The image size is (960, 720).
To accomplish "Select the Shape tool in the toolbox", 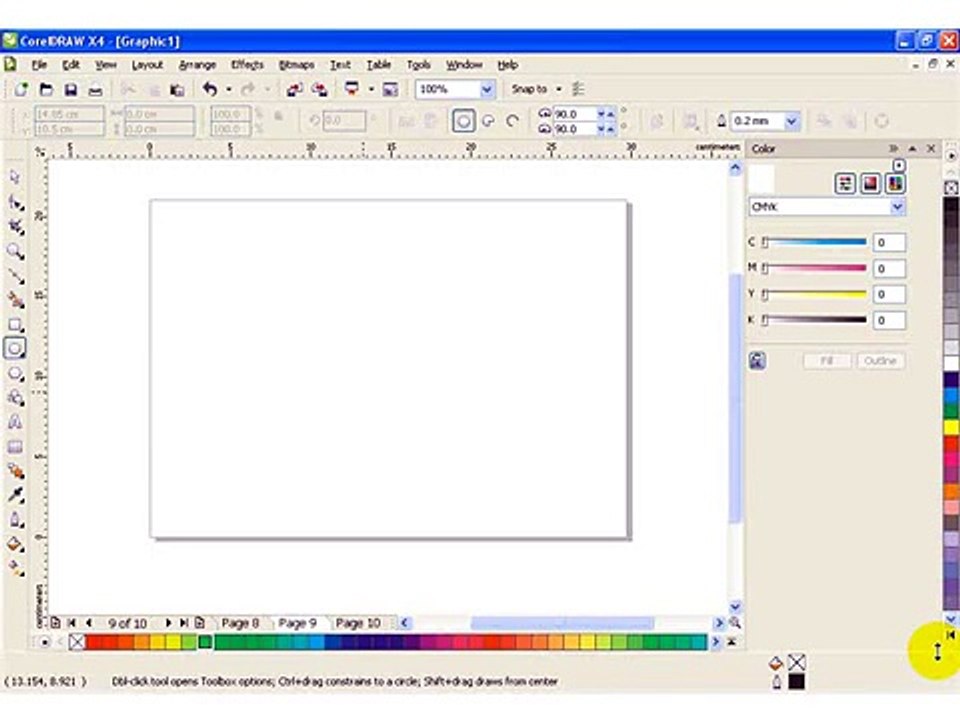I will click(15, 203).
